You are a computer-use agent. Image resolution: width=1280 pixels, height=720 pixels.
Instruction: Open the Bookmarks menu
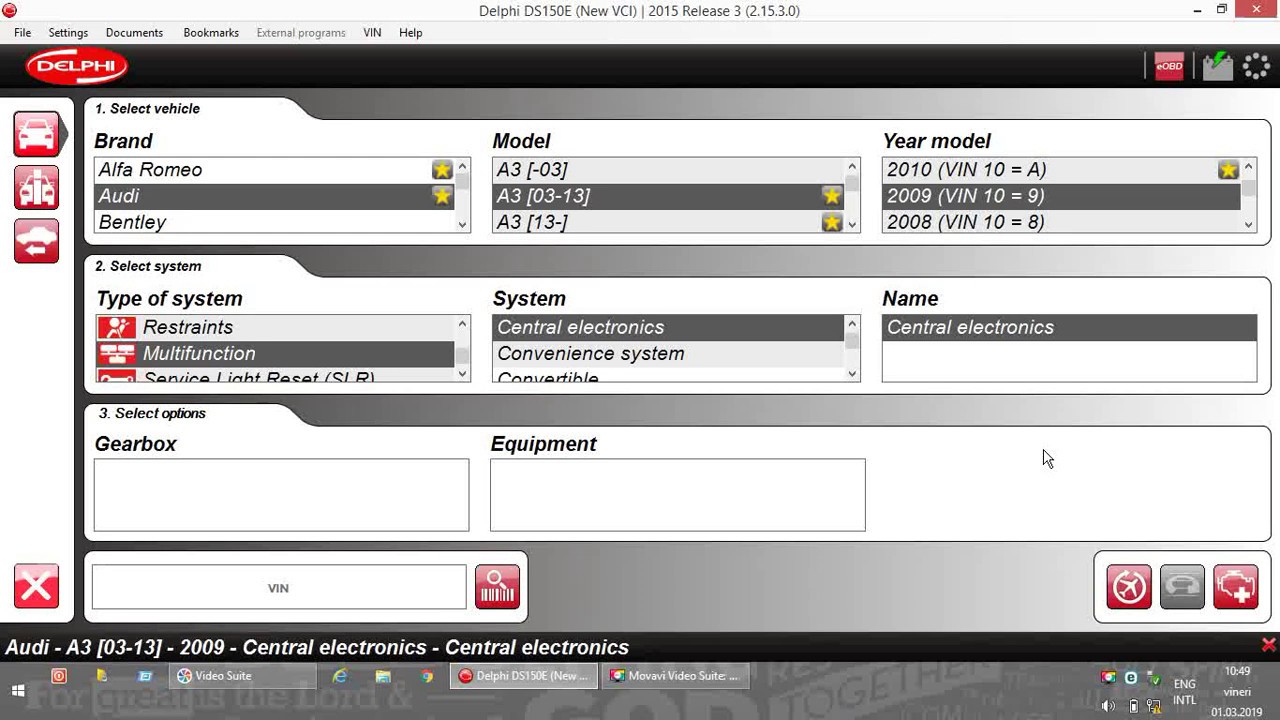(211, 32)
